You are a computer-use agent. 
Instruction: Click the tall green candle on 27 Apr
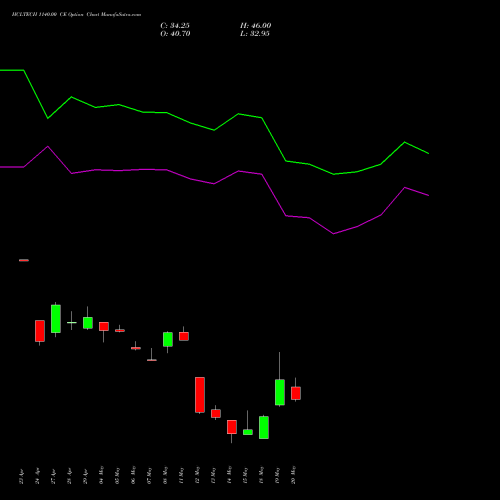pyautogui.click(x=56, y=319)
